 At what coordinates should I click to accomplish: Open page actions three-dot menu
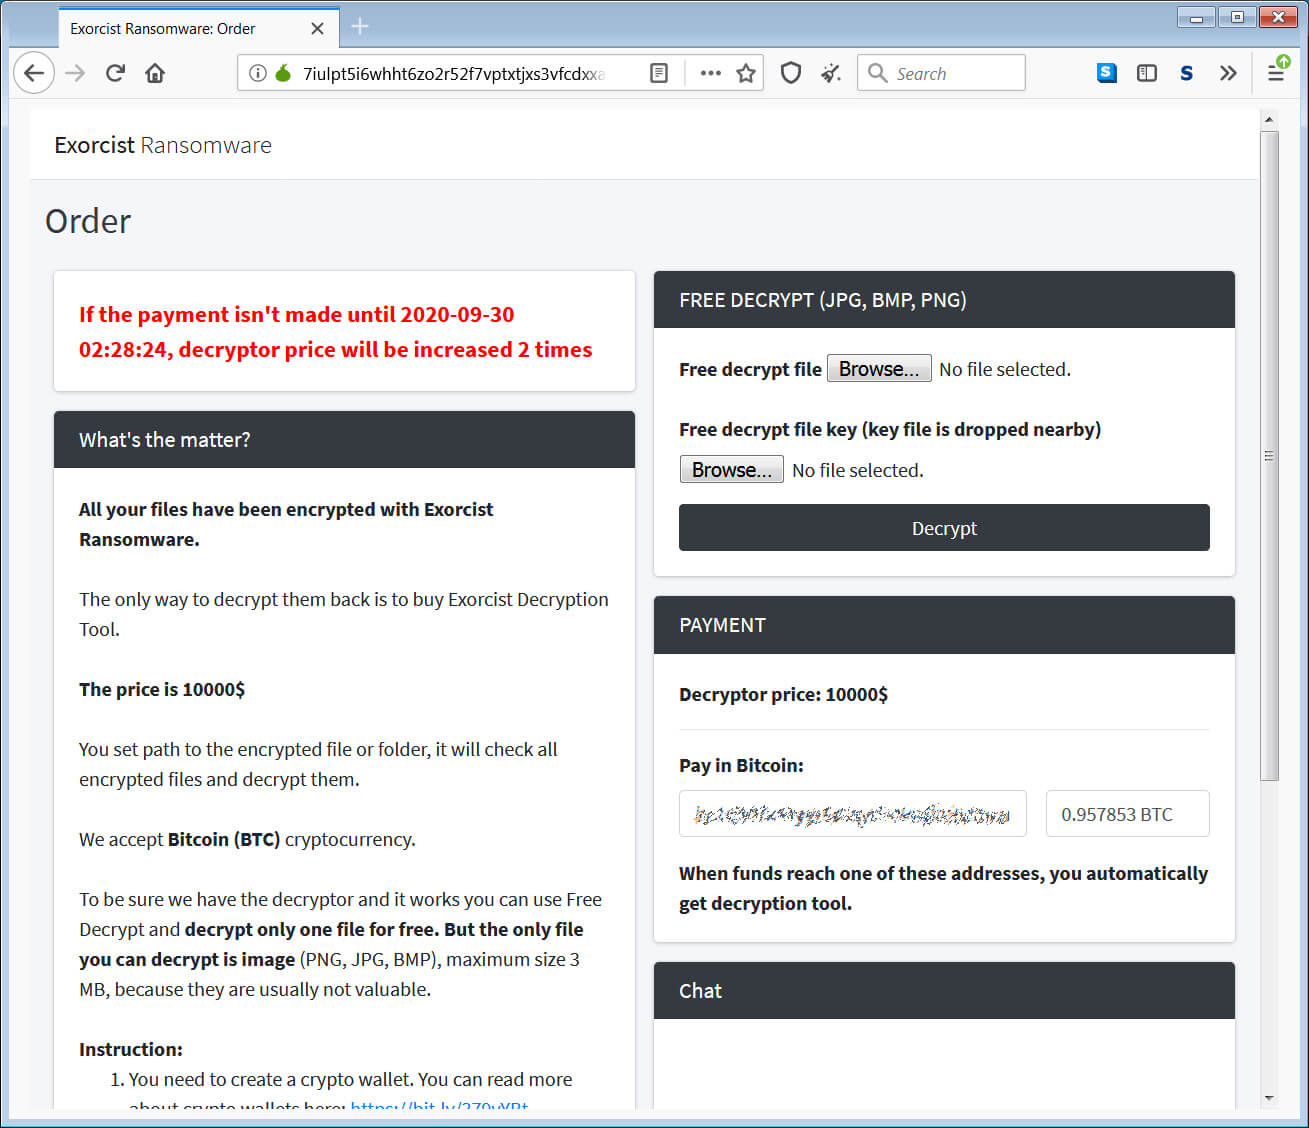[711, 73]
